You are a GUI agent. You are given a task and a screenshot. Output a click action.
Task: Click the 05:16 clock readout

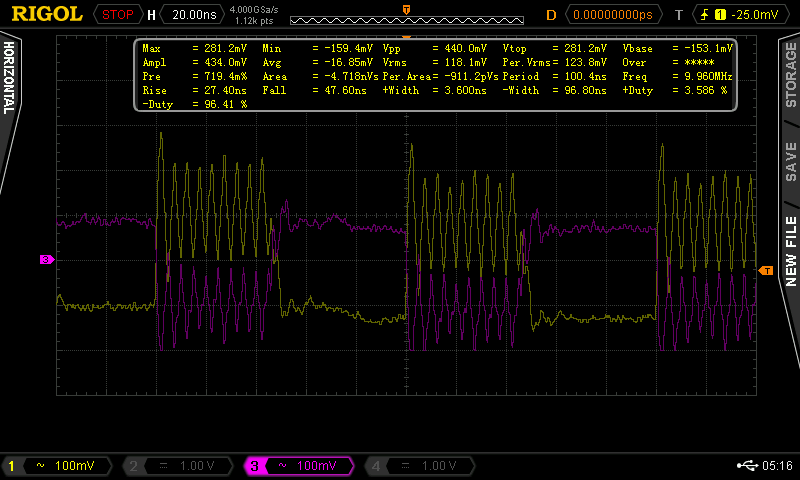pyautogui.click(x=777, y=465)
